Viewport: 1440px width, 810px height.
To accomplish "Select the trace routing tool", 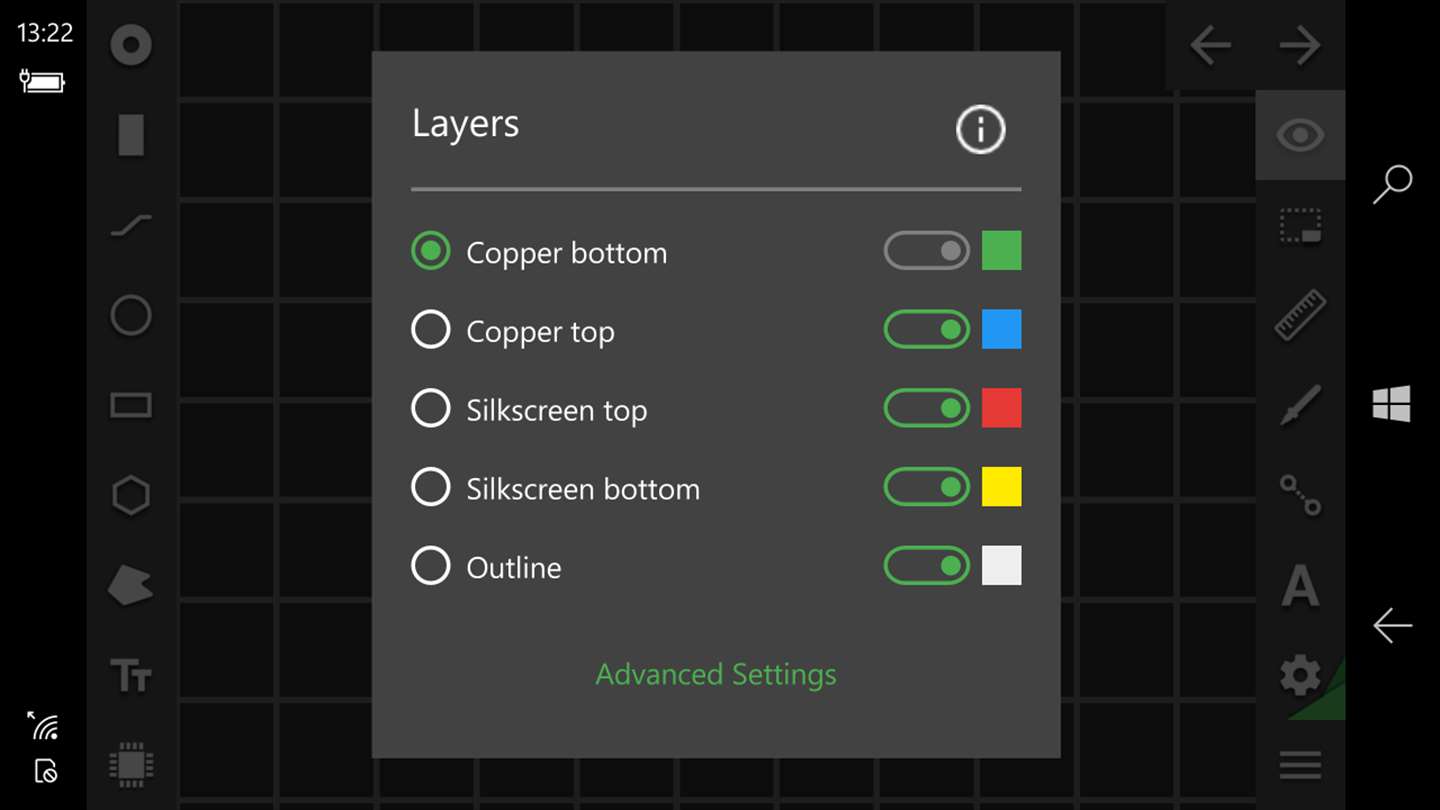I will click(131, 225).
